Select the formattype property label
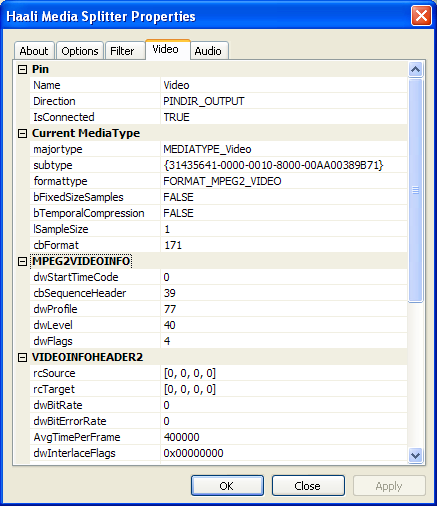Screen dimensions: 437x506 (60, 181)
